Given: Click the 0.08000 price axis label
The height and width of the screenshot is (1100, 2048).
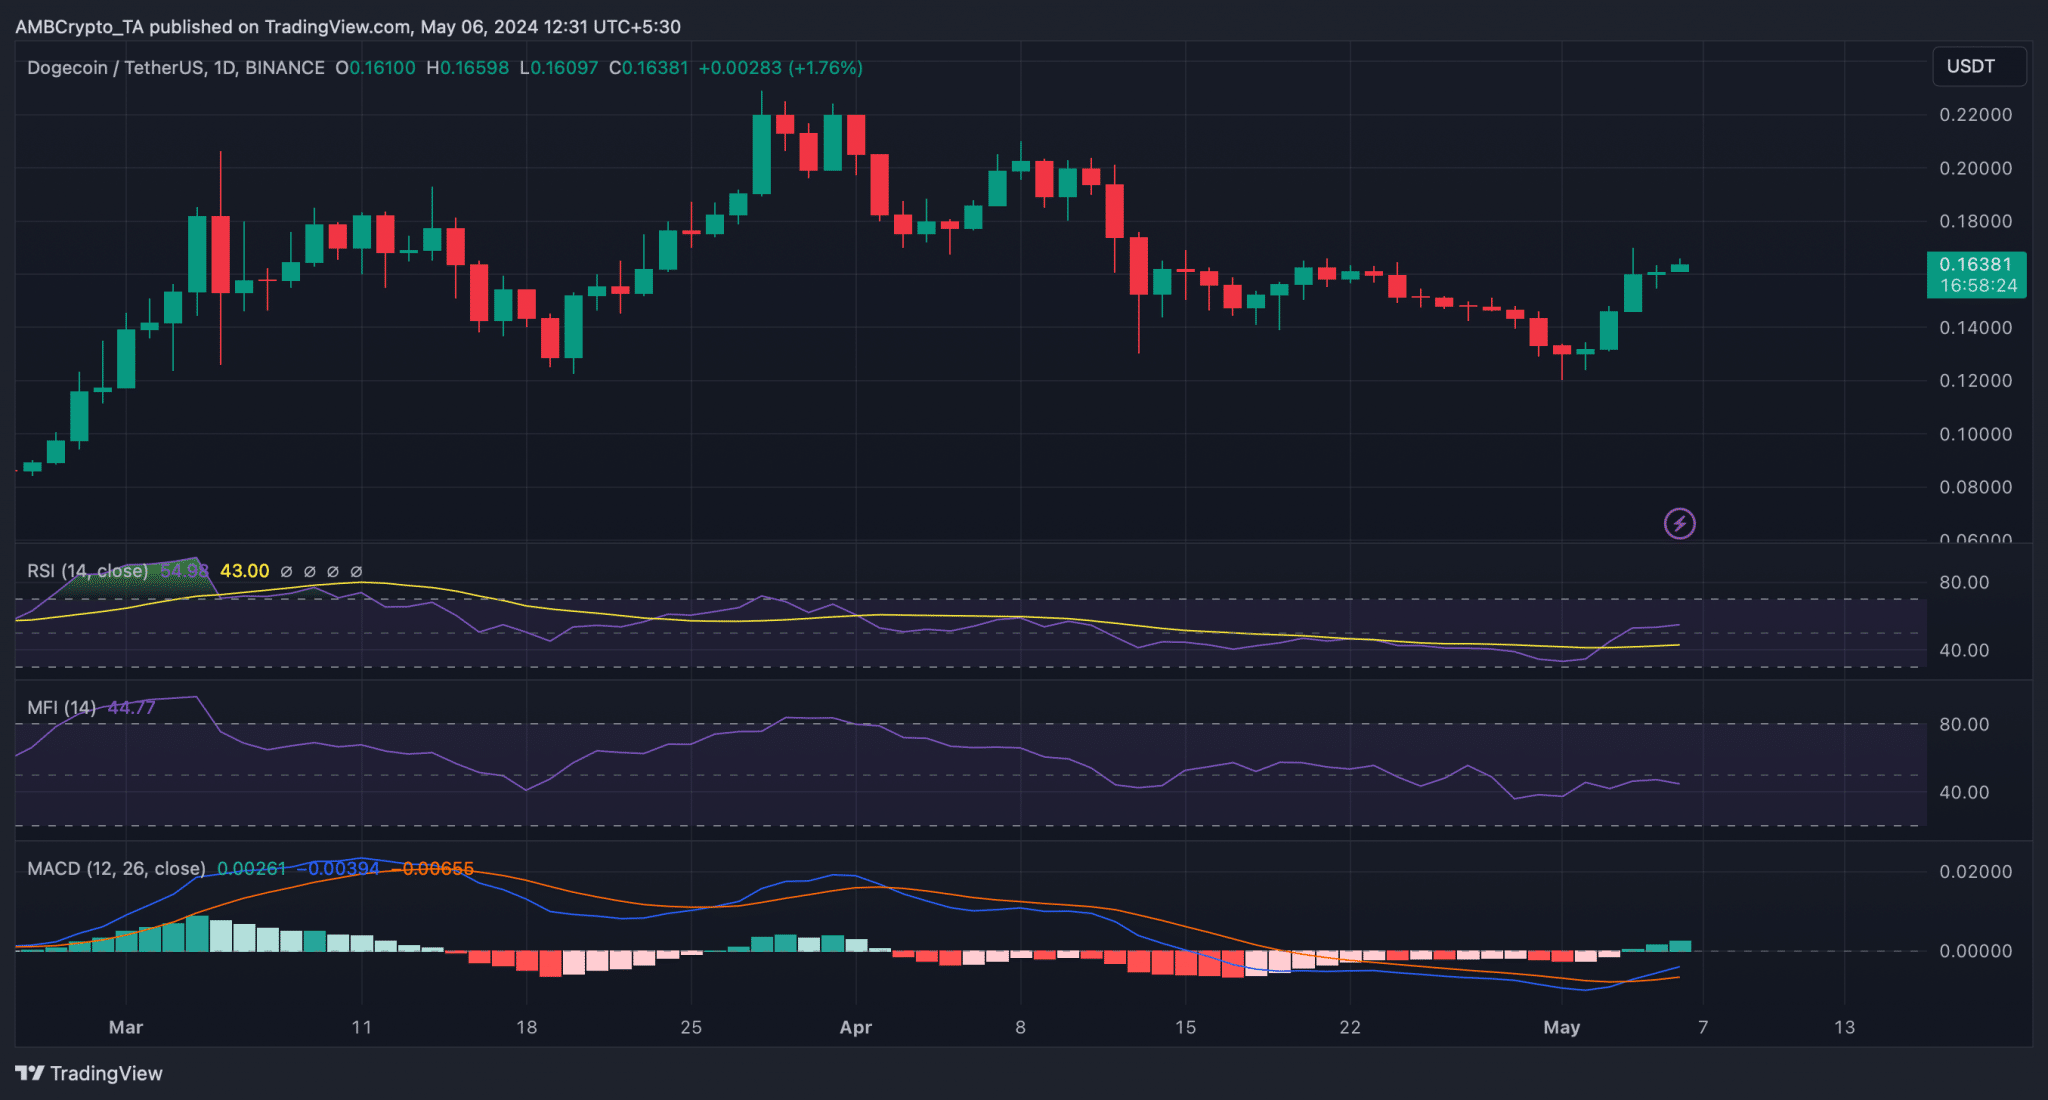Looking at the screenshot, I should click(x=1975, y=487).
